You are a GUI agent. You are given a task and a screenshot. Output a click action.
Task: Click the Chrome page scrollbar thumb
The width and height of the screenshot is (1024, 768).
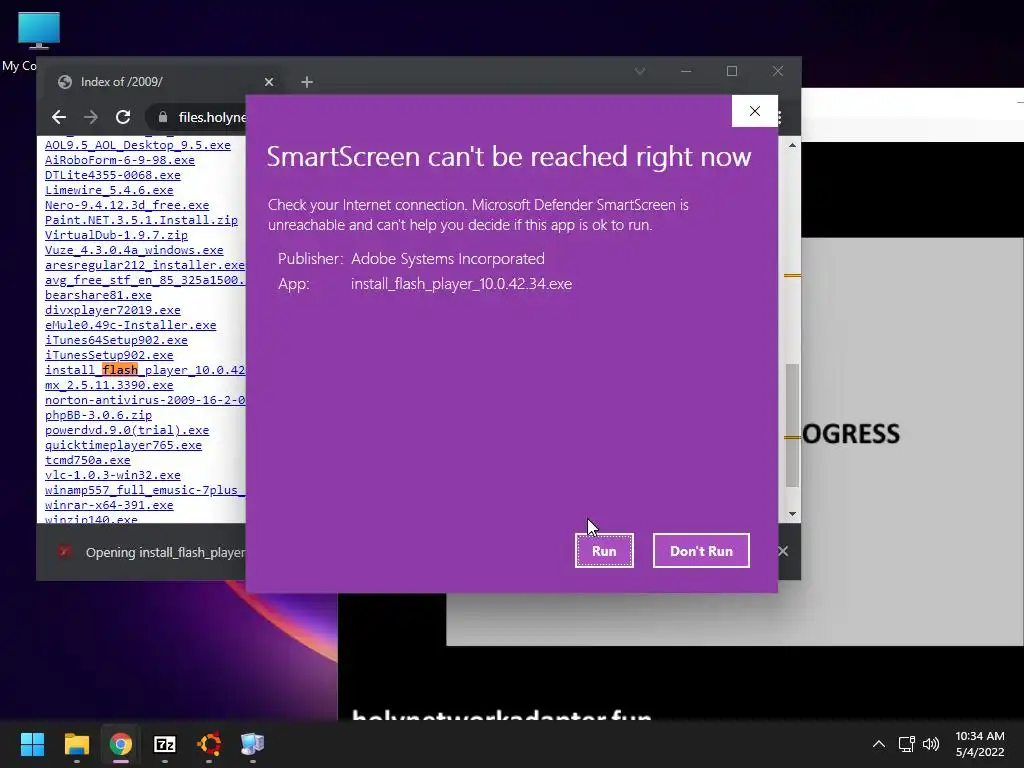tap(792, 424)
